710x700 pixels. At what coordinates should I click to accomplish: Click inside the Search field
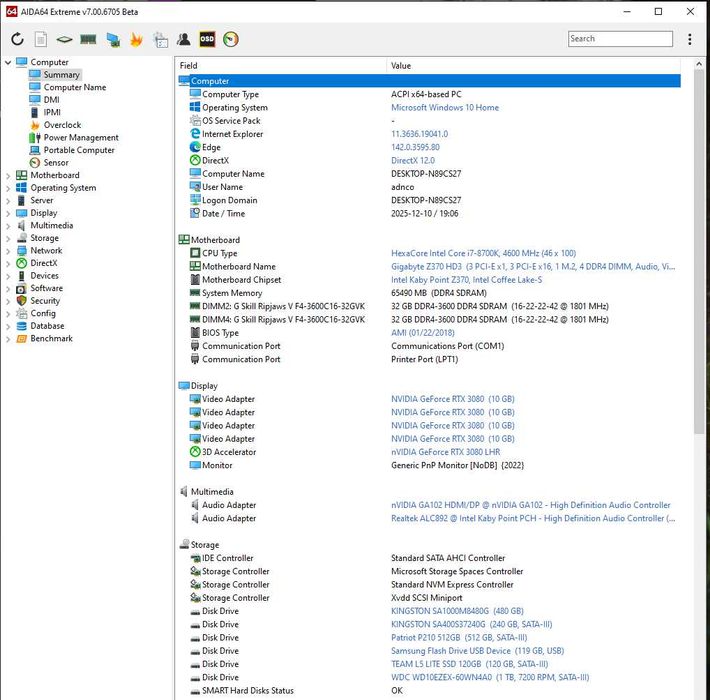620,39
